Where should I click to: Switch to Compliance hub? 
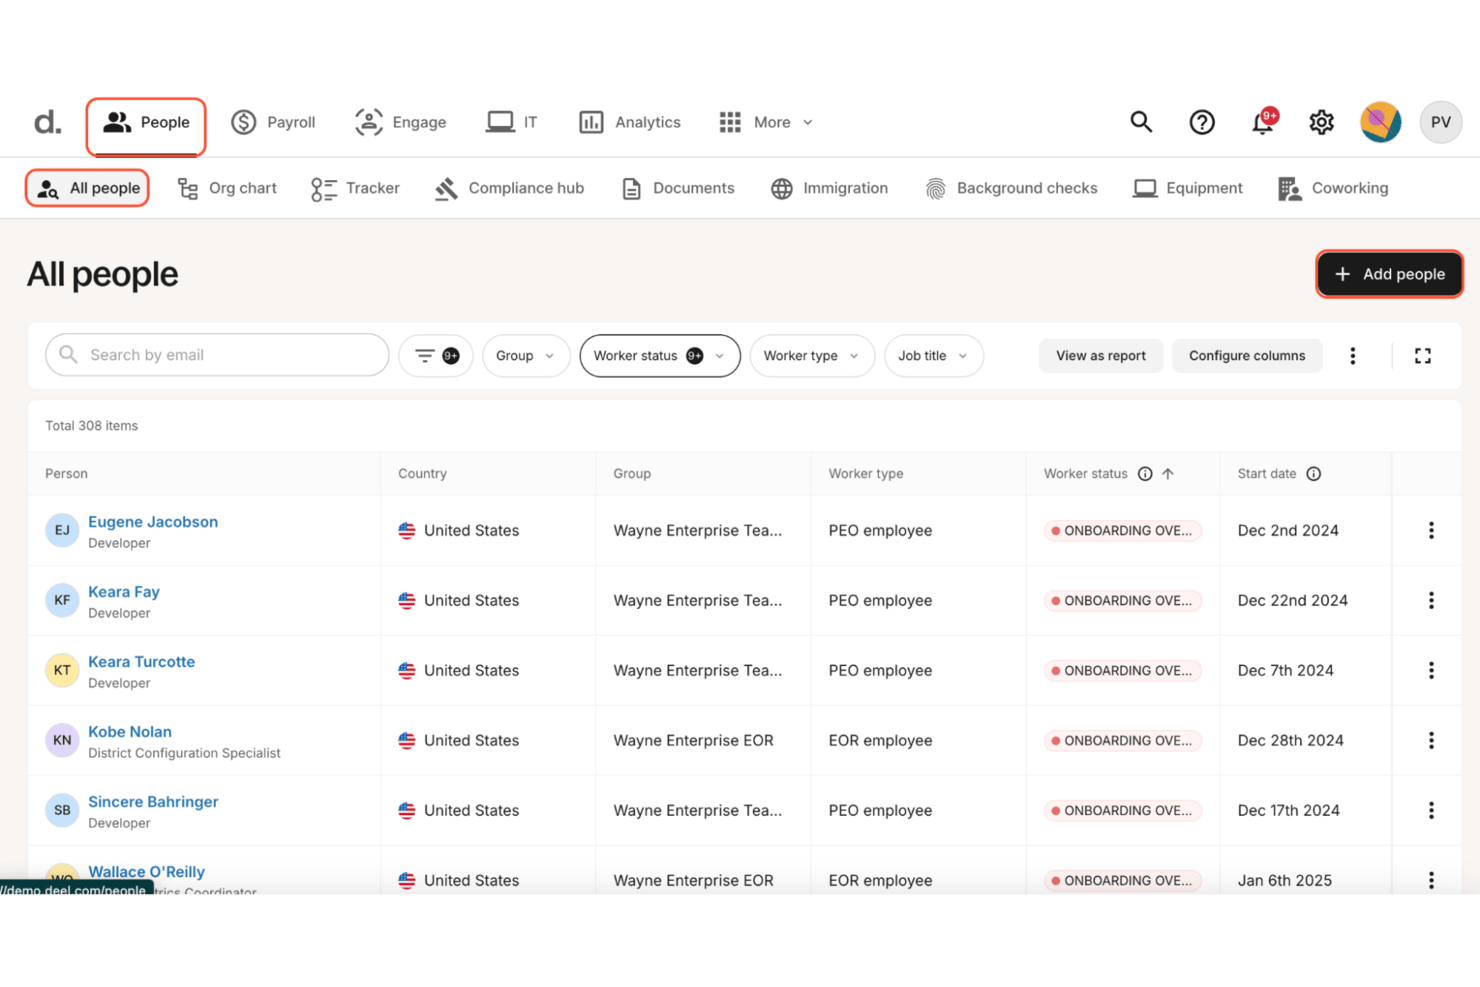click(x=509, y=188)
